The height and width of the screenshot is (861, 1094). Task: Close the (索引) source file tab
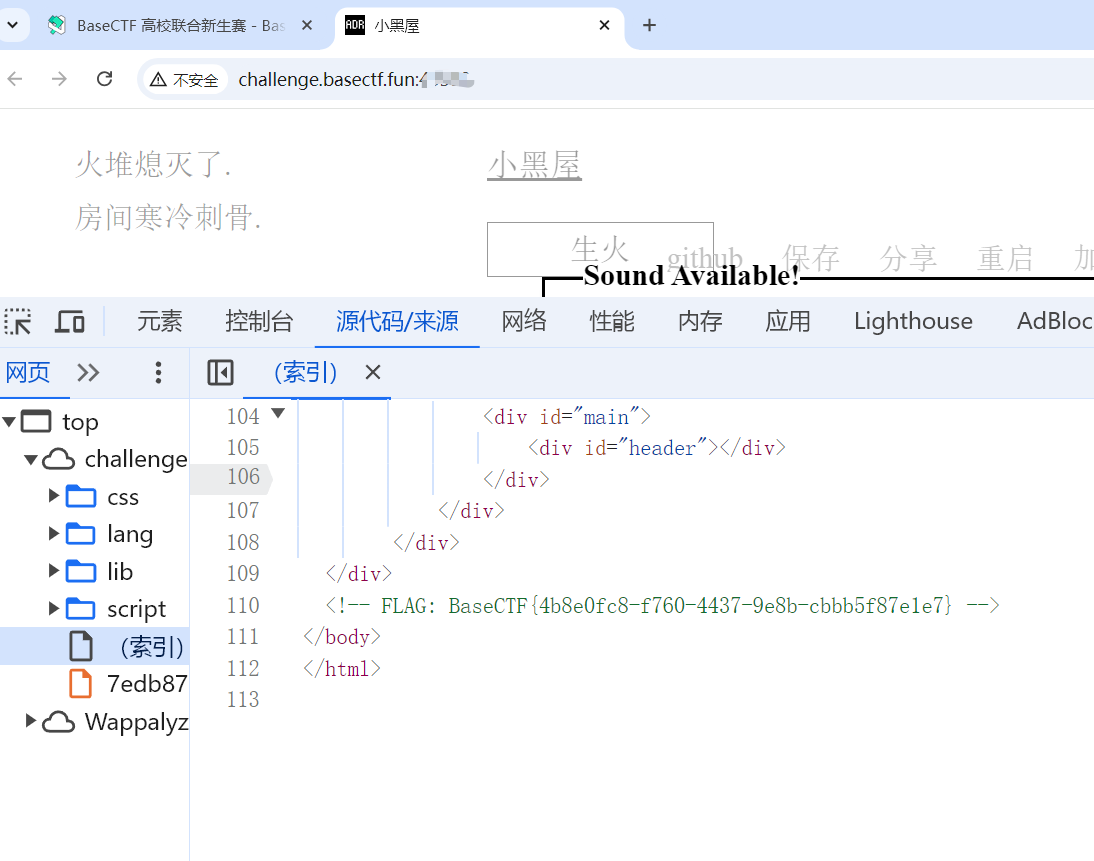coord(373,373)
